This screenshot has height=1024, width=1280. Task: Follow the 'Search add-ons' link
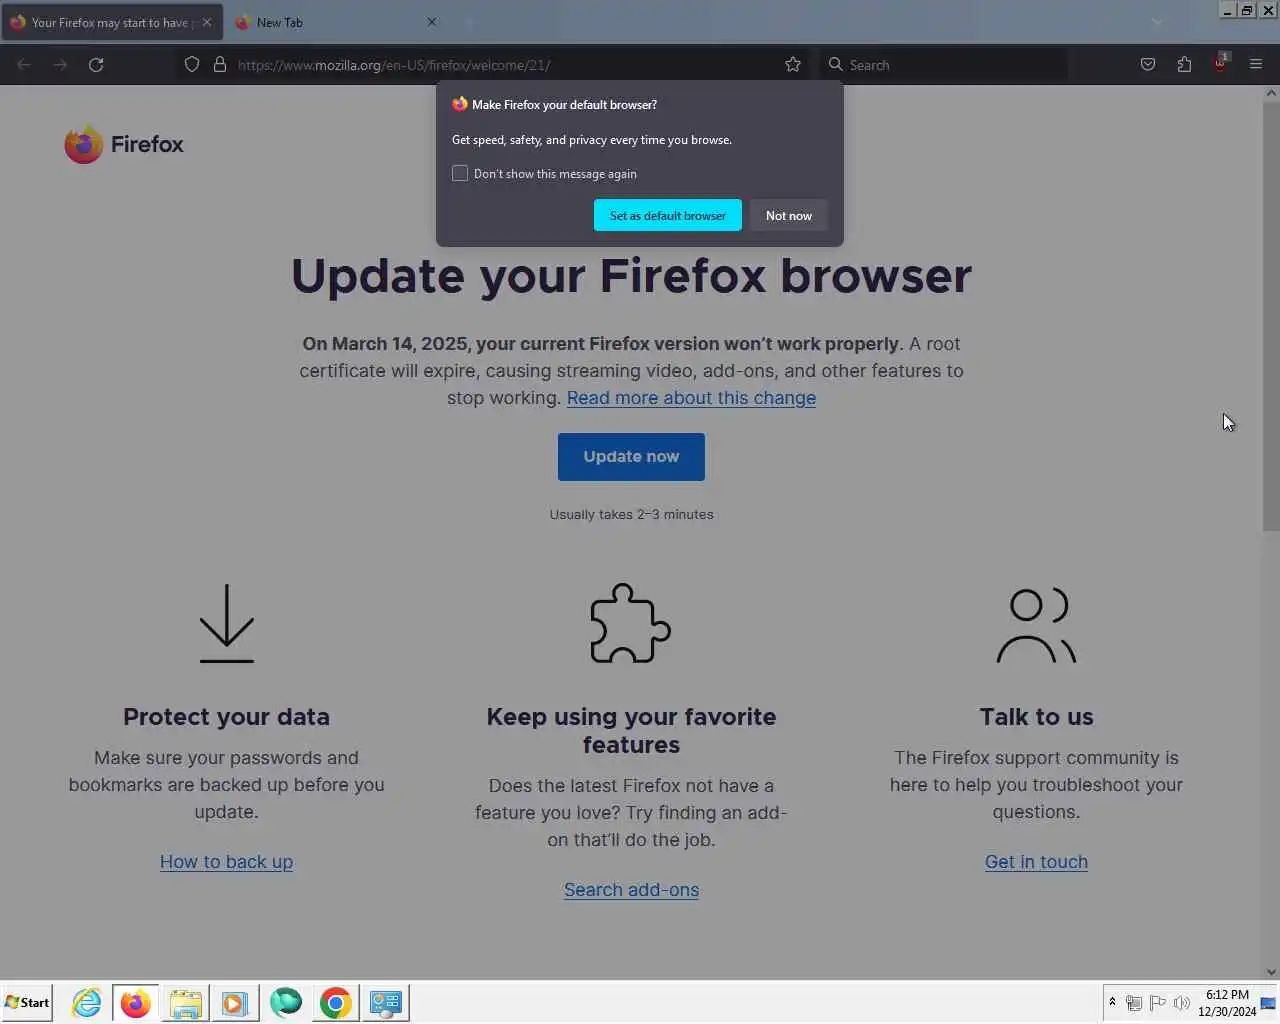631,890
